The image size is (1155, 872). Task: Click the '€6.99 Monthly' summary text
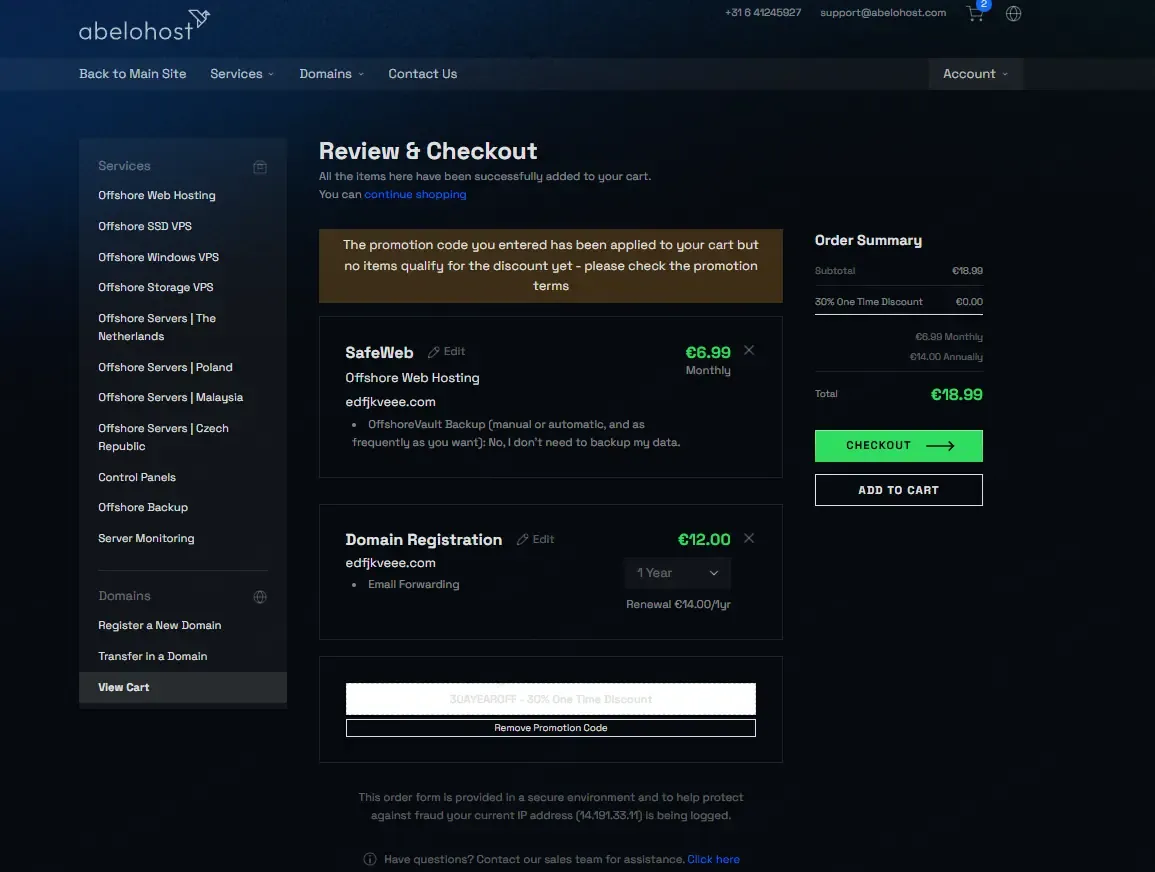tap(949, 337)
